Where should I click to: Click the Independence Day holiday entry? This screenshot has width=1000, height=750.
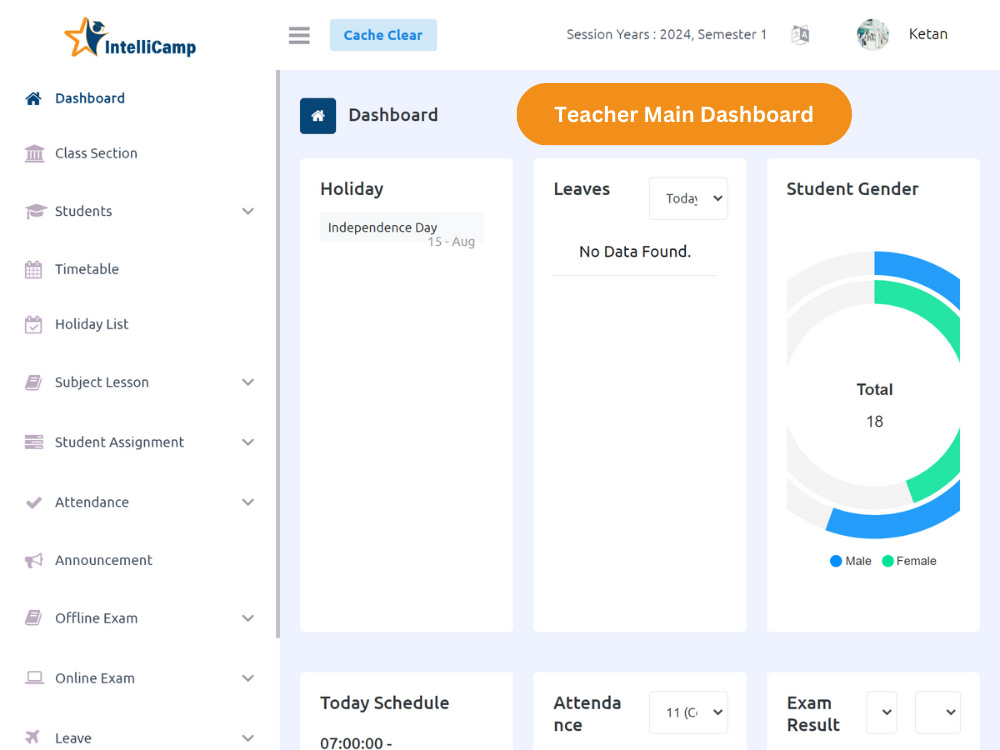[x=401, y=228]
